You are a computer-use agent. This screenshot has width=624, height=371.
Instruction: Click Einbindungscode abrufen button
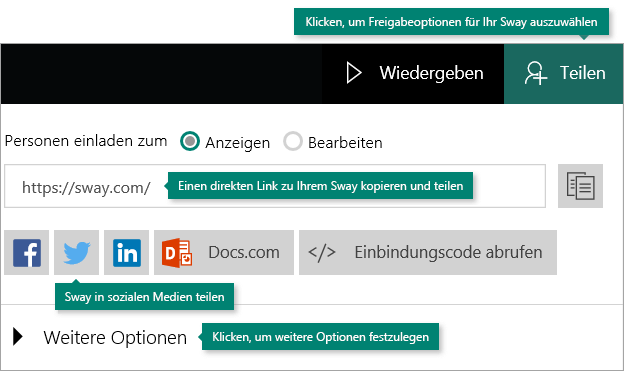point(428,252)
